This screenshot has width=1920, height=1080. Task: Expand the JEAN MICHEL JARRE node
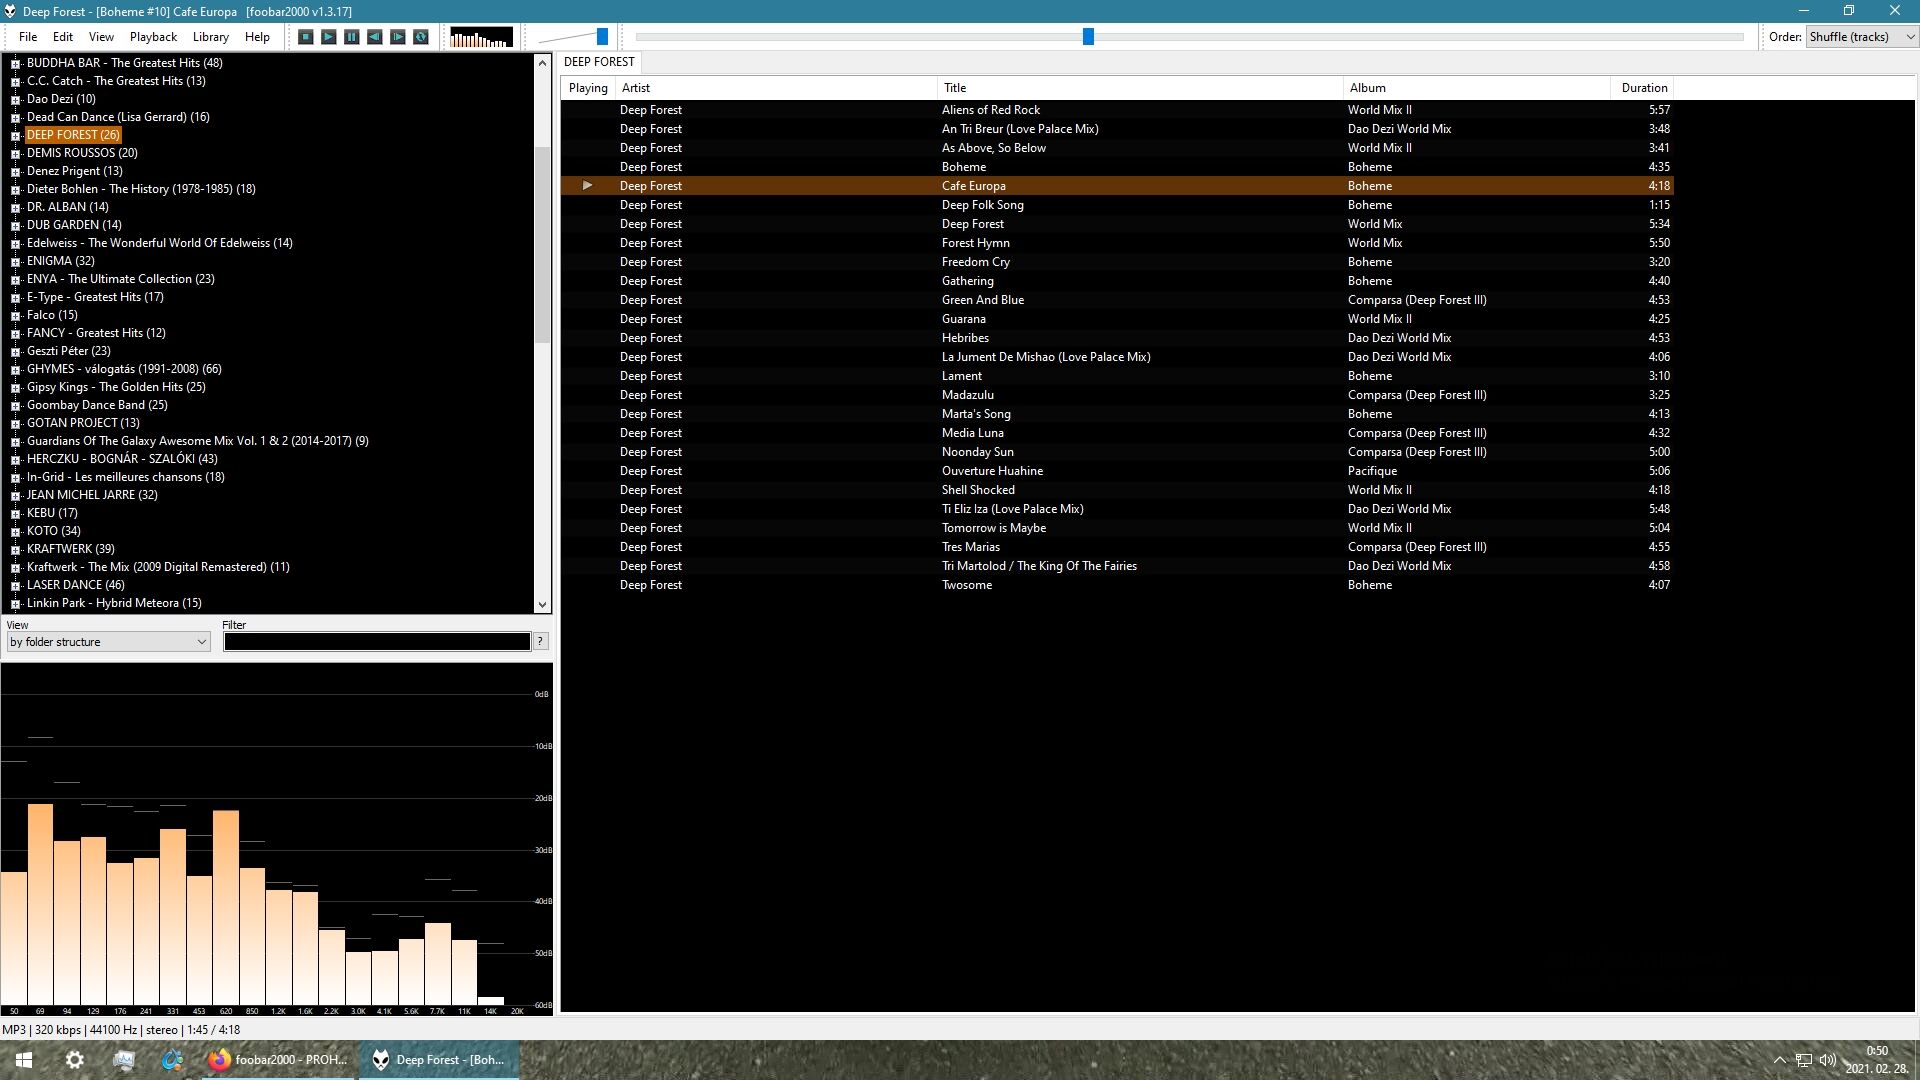[x=15, y=495]
